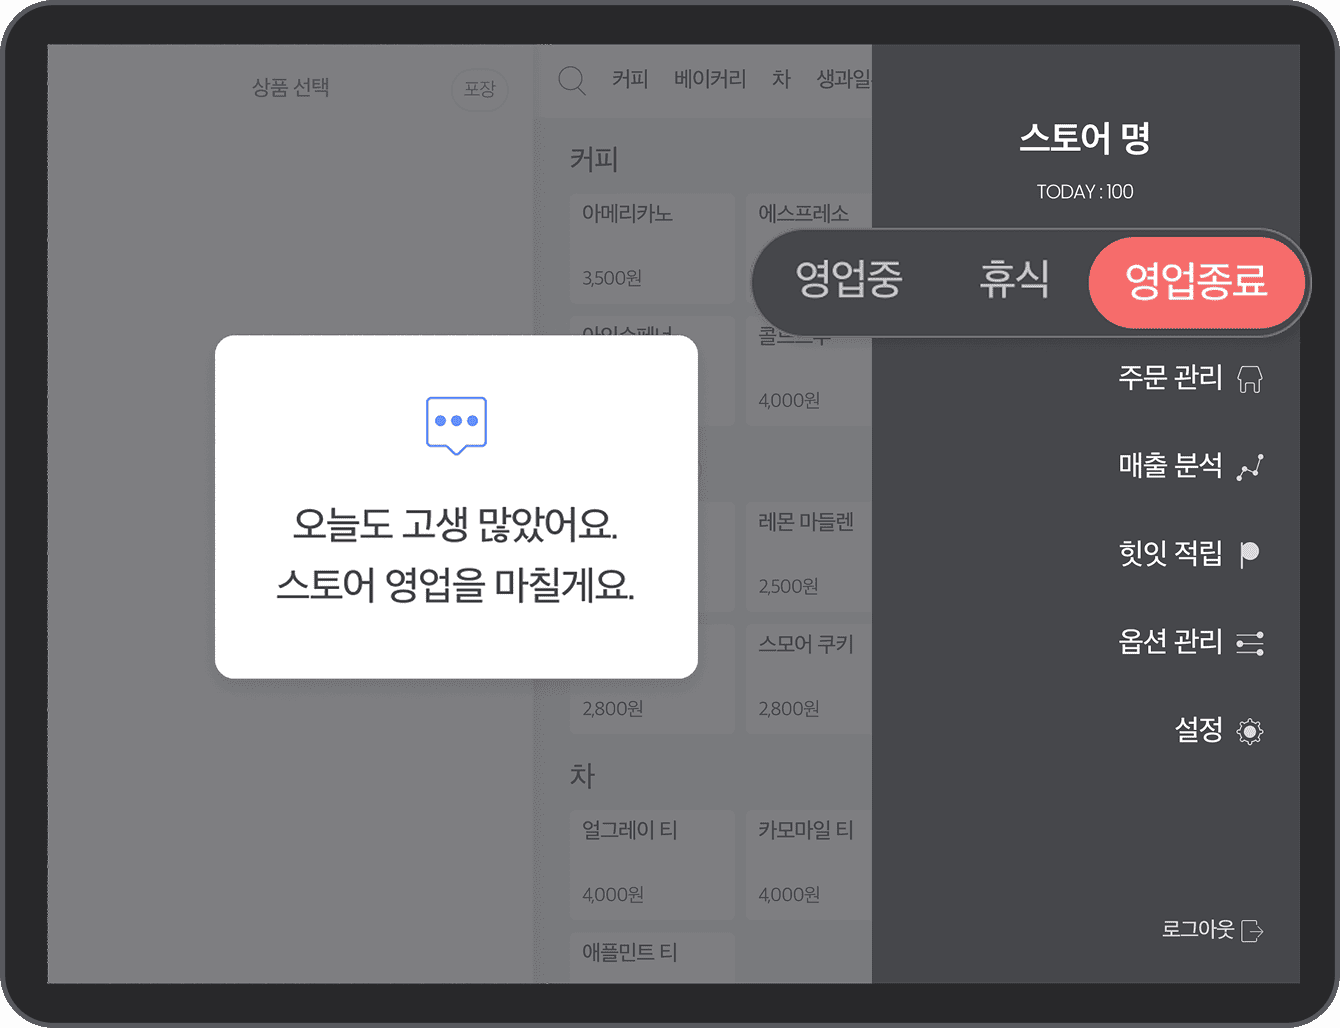Open the 커피 category tab
This screenshot has height=1028, width=1340.
click(630, 79)
